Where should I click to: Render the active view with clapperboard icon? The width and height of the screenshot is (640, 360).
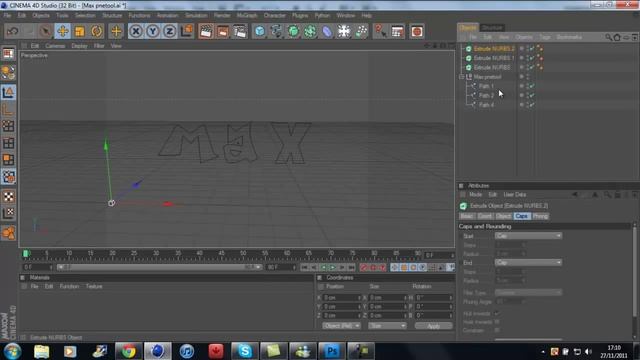pyautogui.click(x=206, y=31)
